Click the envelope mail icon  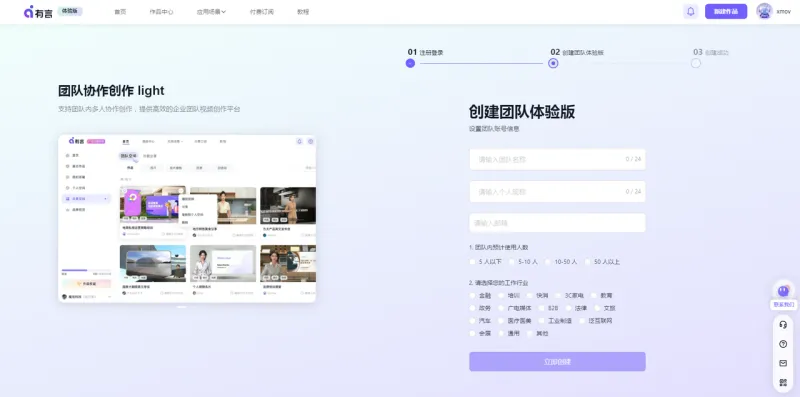(783, 363)
